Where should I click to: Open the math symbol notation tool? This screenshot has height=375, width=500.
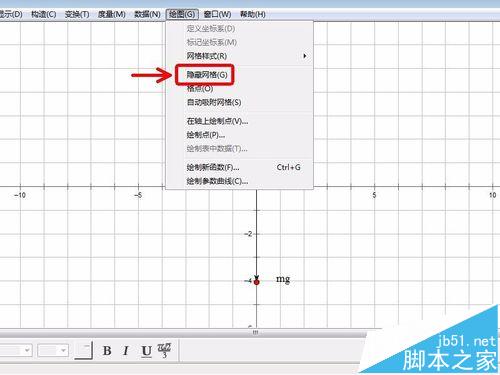click(164, 350)
